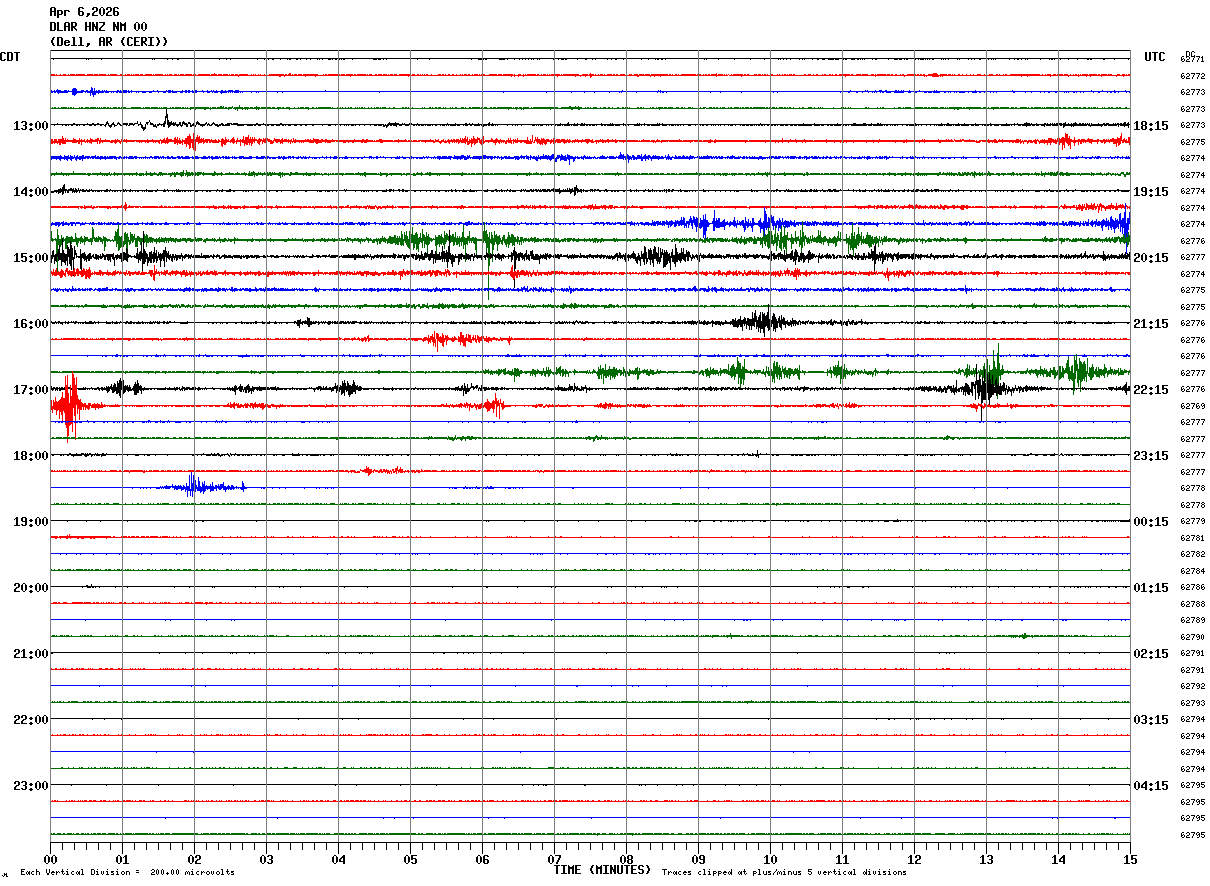Viewport: 1210px width, 886px height.
Task: Select the 20:00 CDT time label
Action: 31,588
